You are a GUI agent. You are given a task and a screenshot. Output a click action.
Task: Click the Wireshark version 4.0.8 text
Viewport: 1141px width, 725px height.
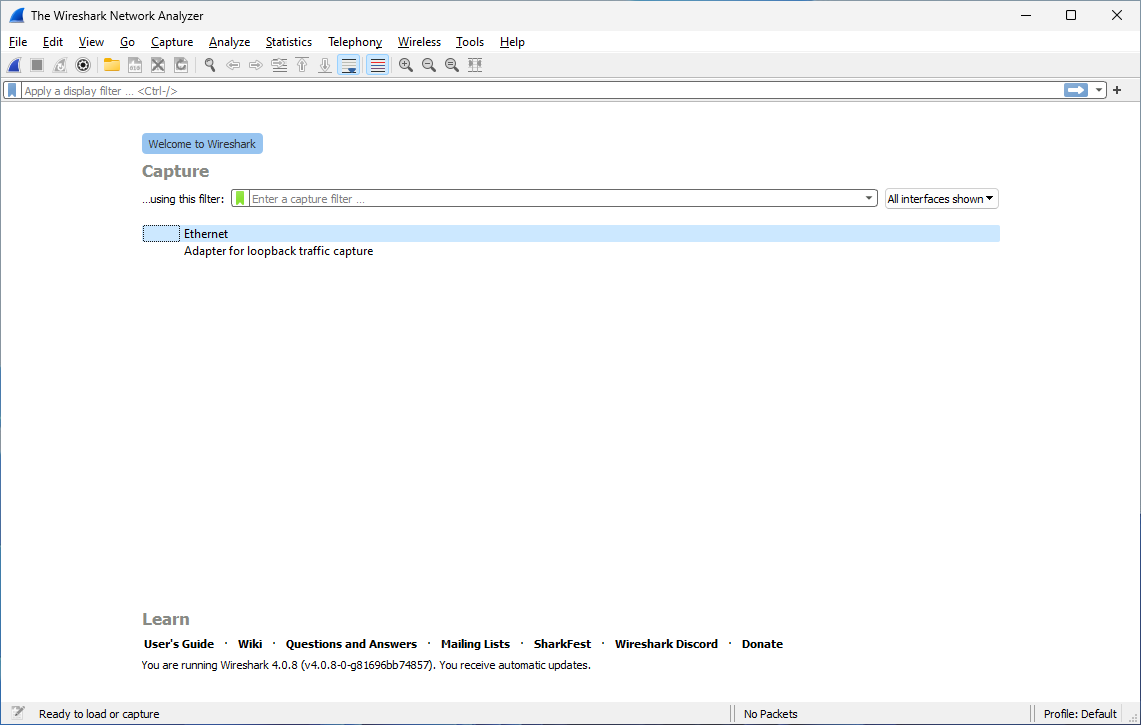pyautogui.click(x=366, y=665)
